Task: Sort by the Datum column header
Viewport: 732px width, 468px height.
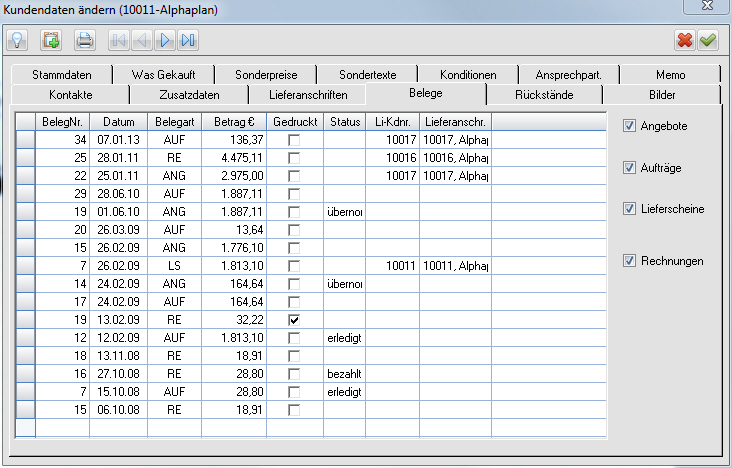Action: [x=119, y=122]
